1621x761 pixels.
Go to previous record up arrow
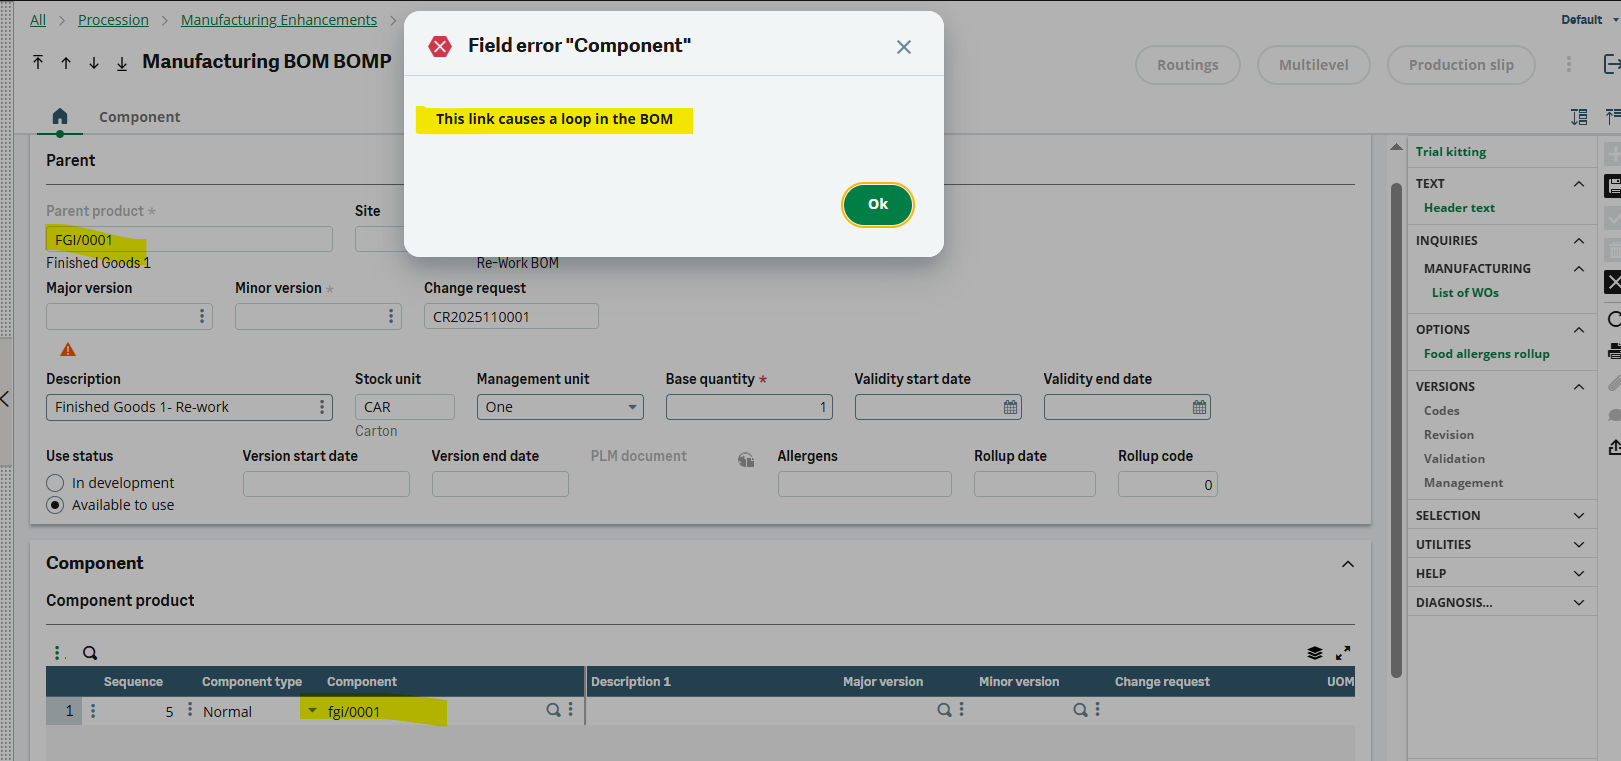point(66,62)
